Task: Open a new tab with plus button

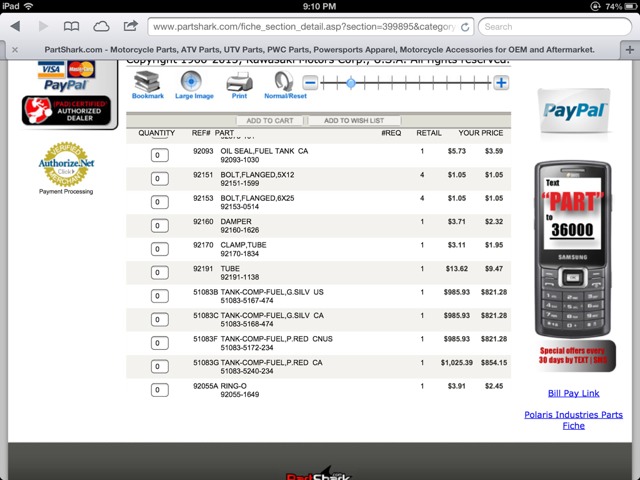Action: click(630, 50)
